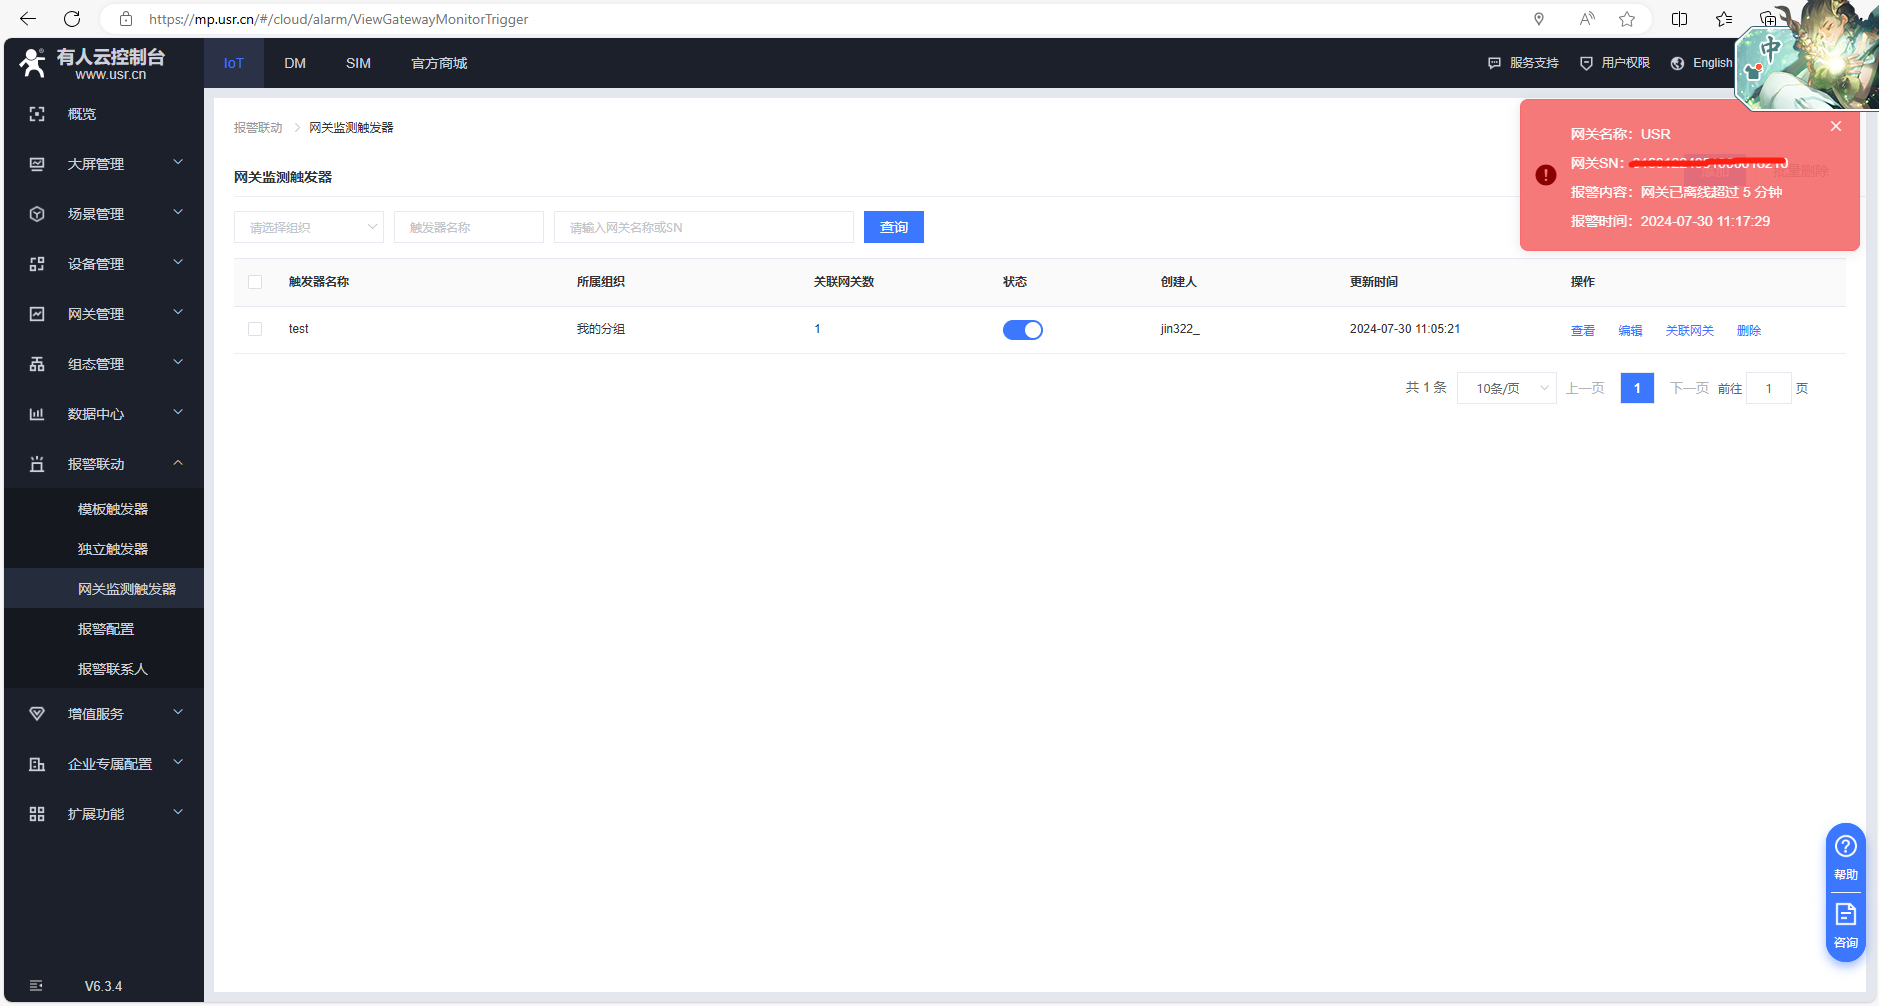Toggle the status switch for test trigger
Viewport: 1879px width, 1006px height.
point(1022,330)
